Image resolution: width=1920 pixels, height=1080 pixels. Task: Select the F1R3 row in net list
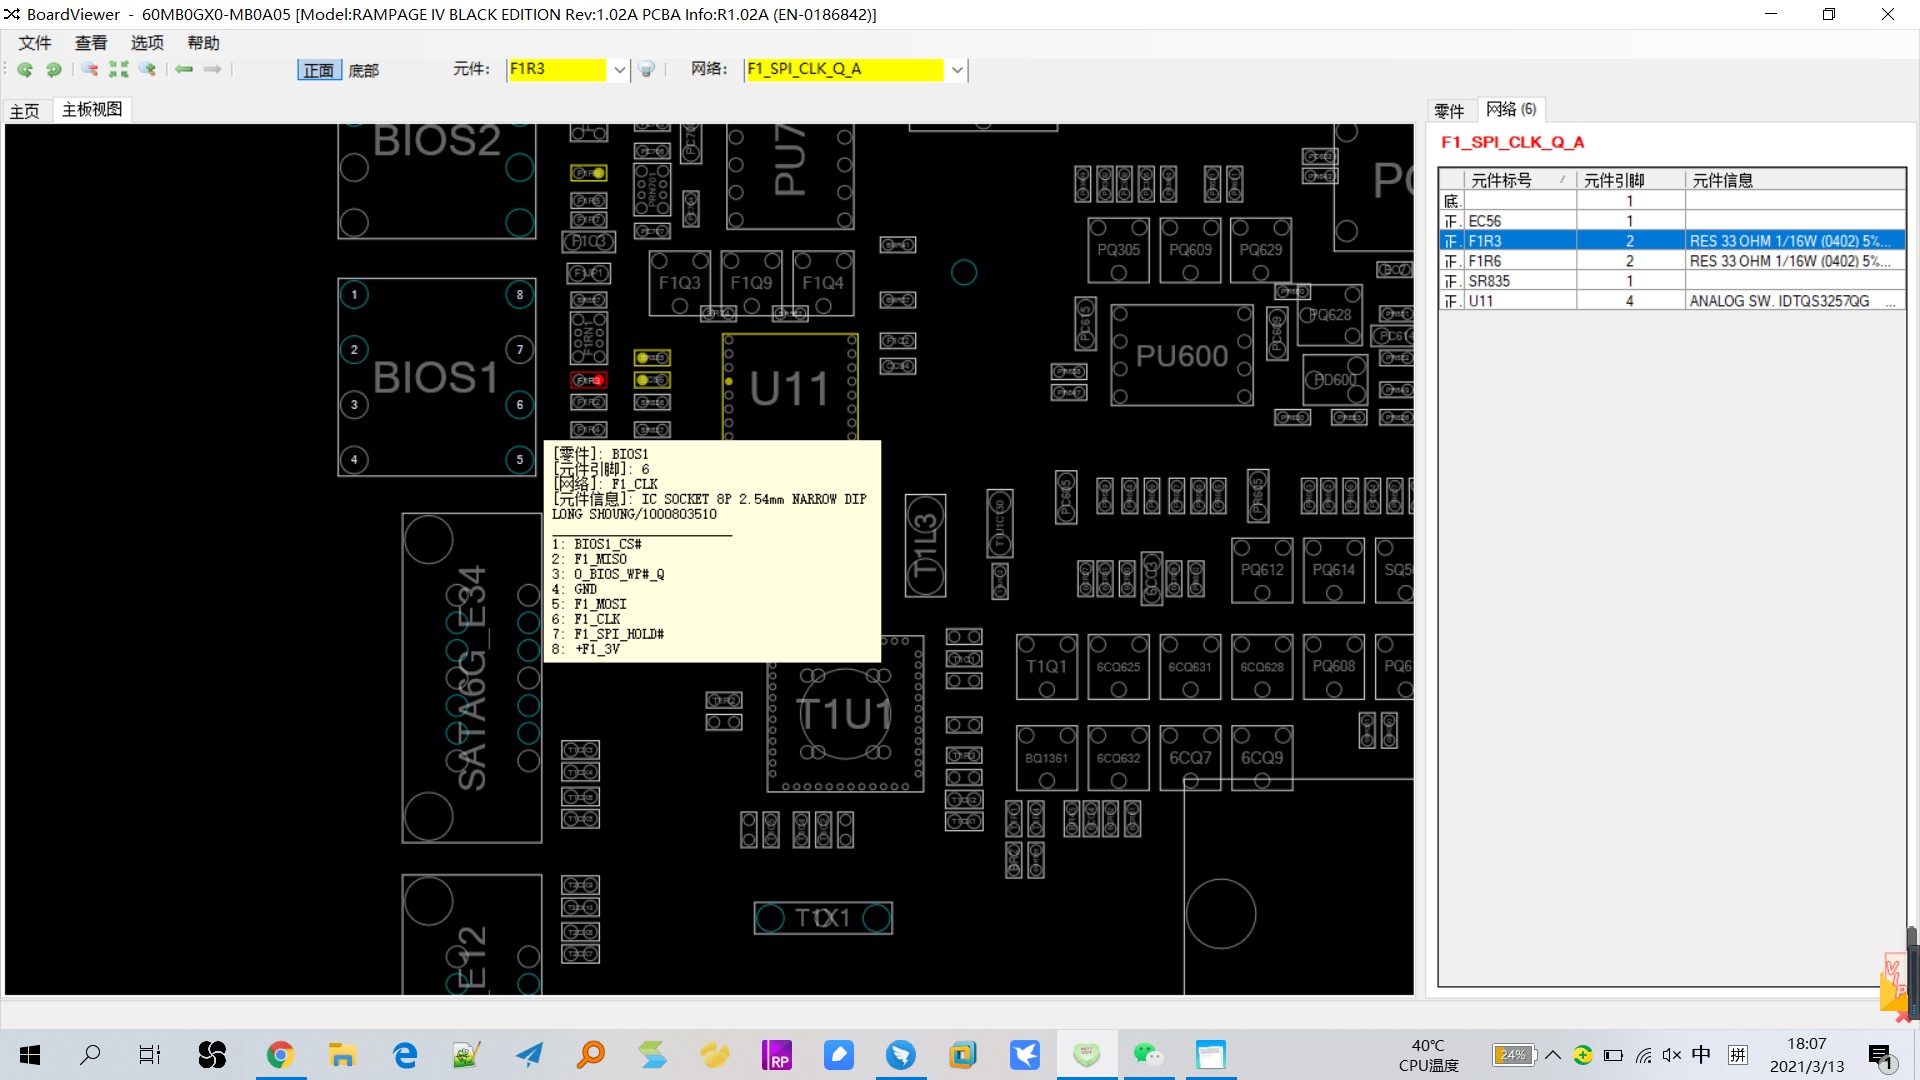click(x=1672, y=241)
